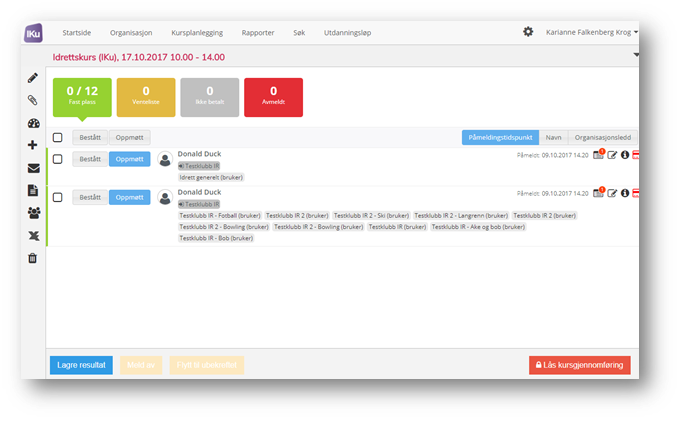This screenshot has width=681, height=421.
Task: Go to Startside menu
Action: [76, 33]
